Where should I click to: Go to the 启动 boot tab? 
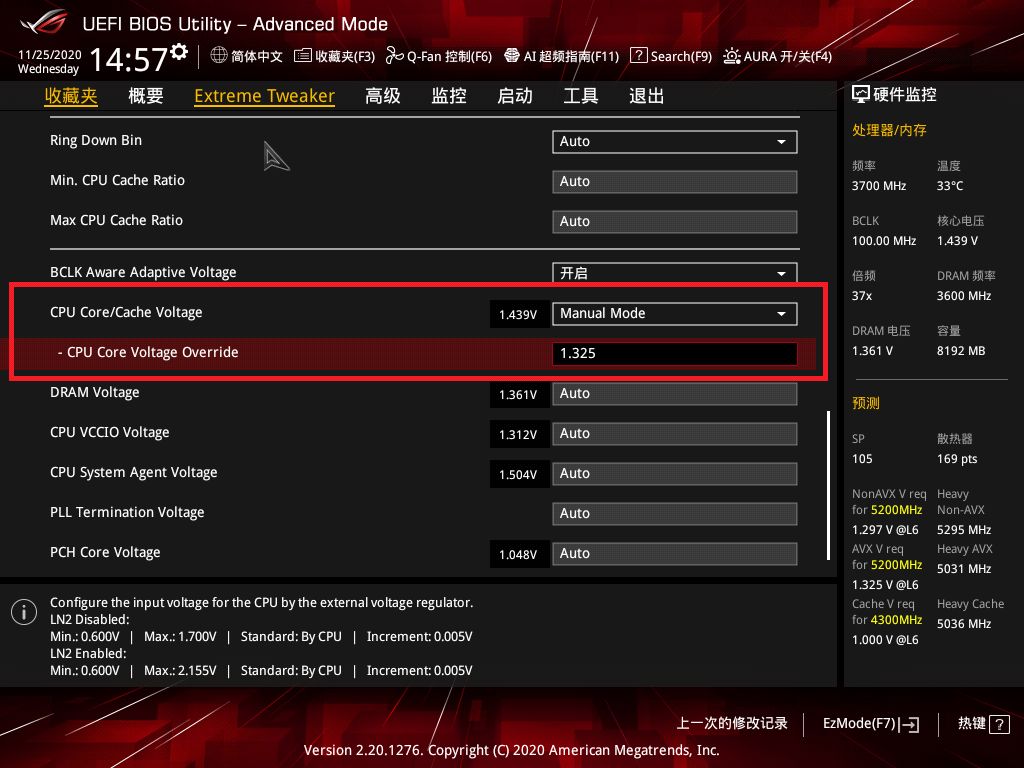[x=515, y=96]
